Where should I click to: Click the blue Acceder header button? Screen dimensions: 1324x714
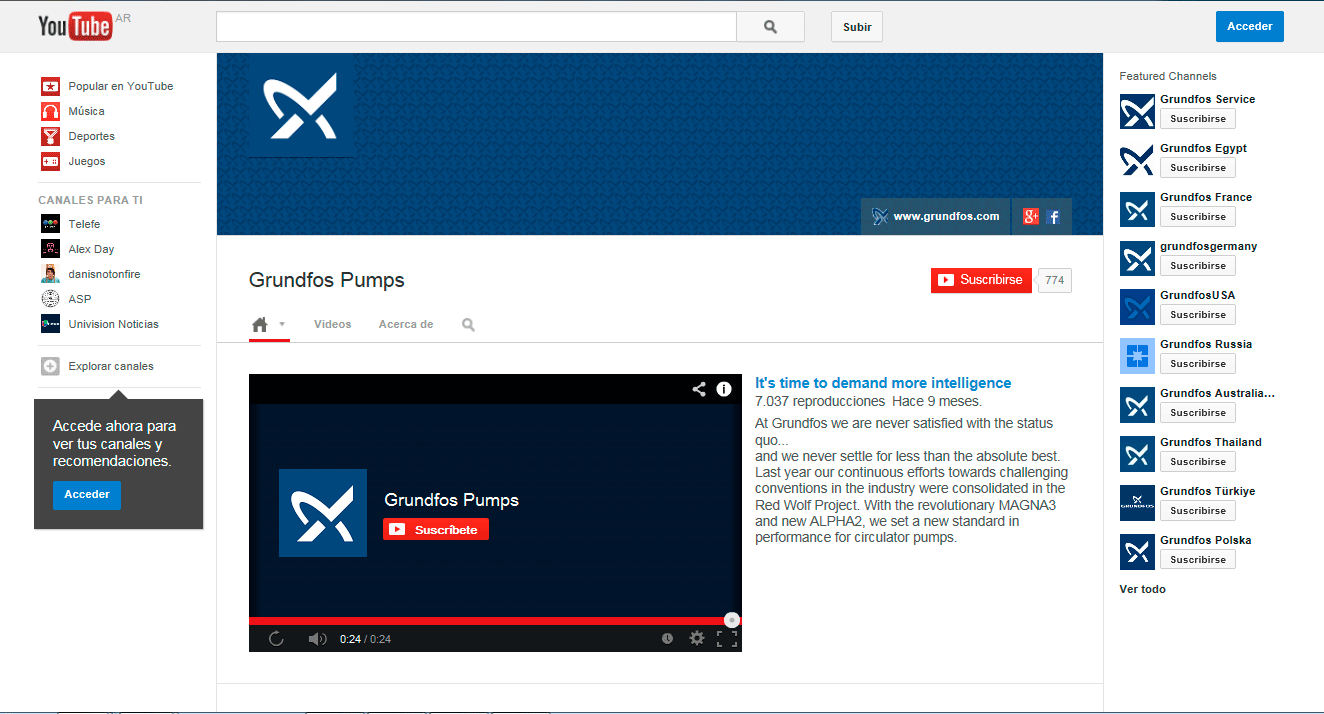click(1250, 26)
